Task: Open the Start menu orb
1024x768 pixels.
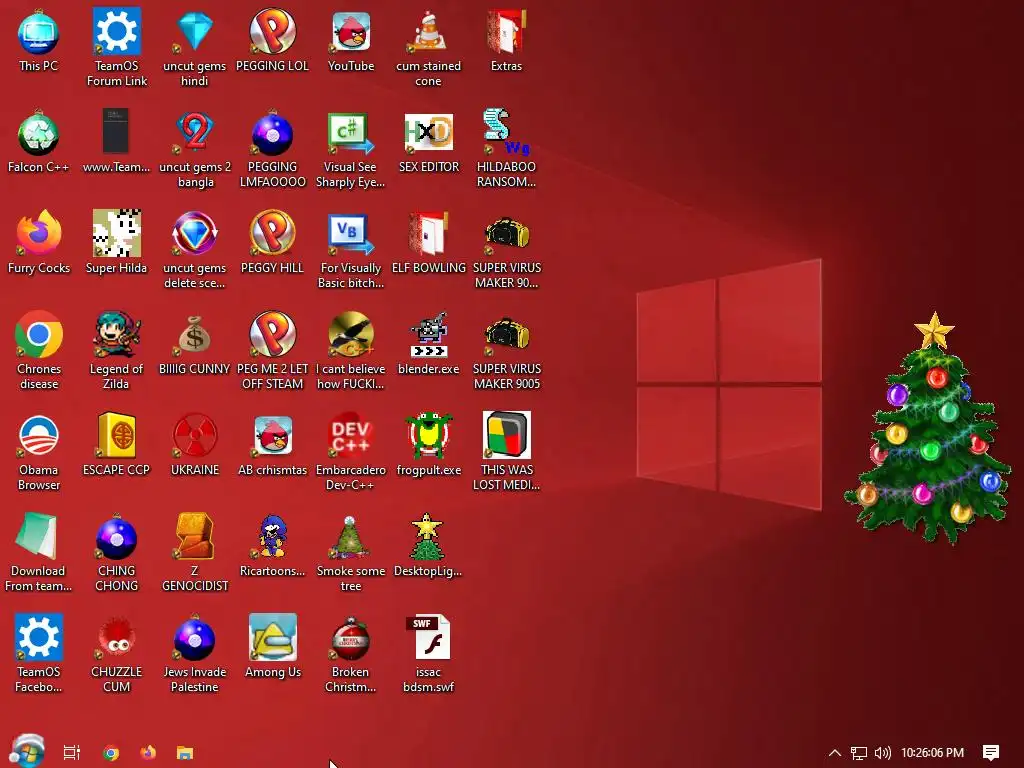Action: click(x=27, y=751)
